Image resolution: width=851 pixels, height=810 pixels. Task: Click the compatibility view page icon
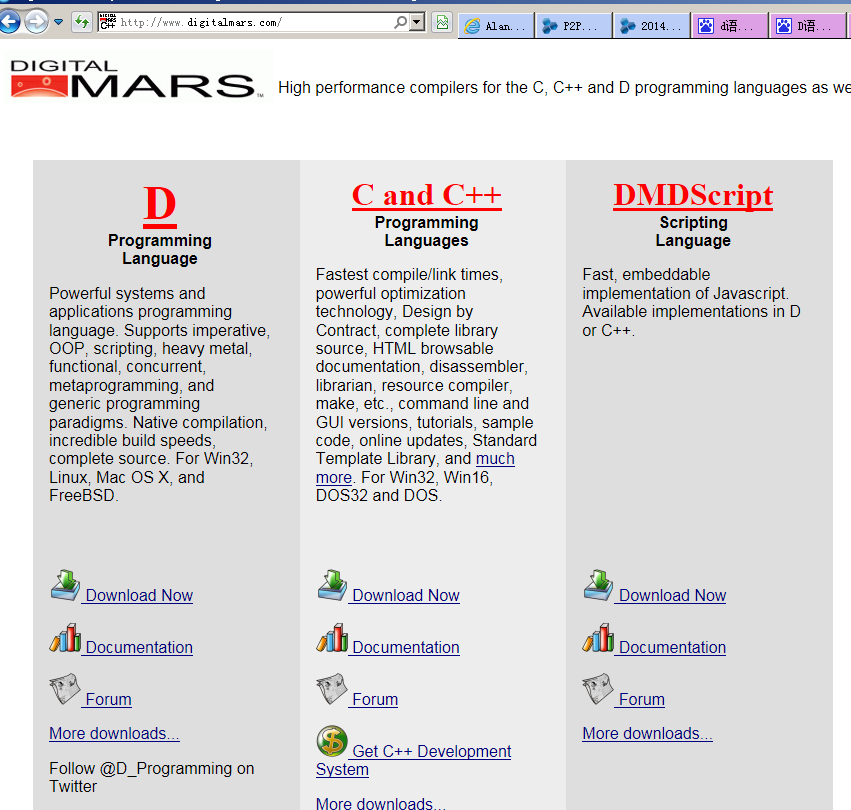pos(442,22)
